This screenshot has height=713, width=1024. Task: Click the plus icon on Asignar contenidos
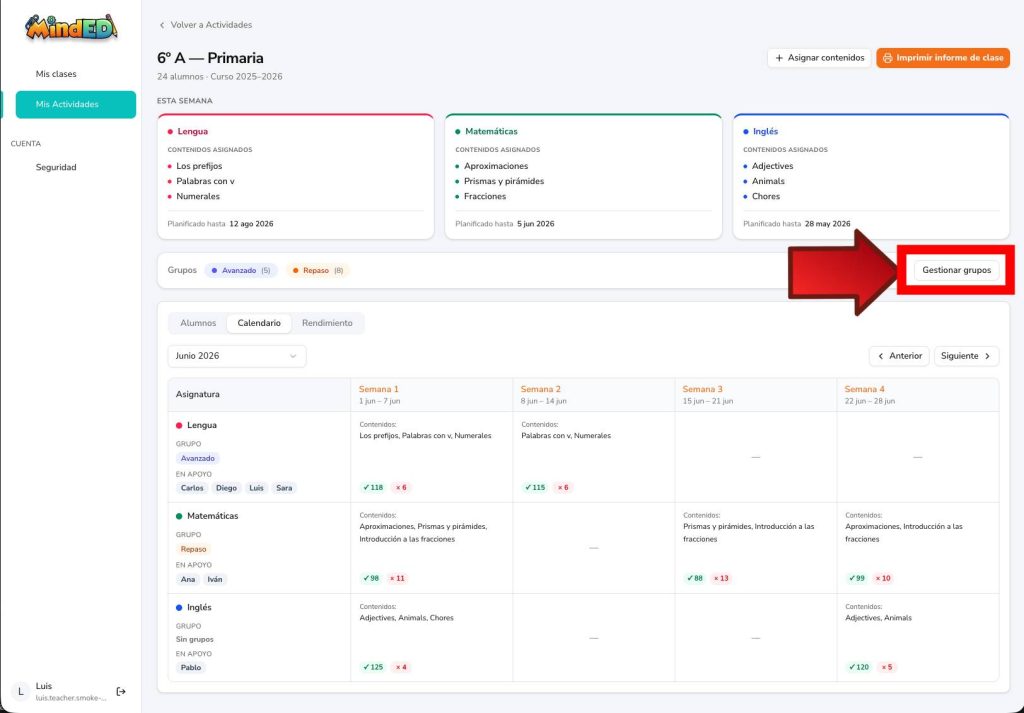pos(778,58)
